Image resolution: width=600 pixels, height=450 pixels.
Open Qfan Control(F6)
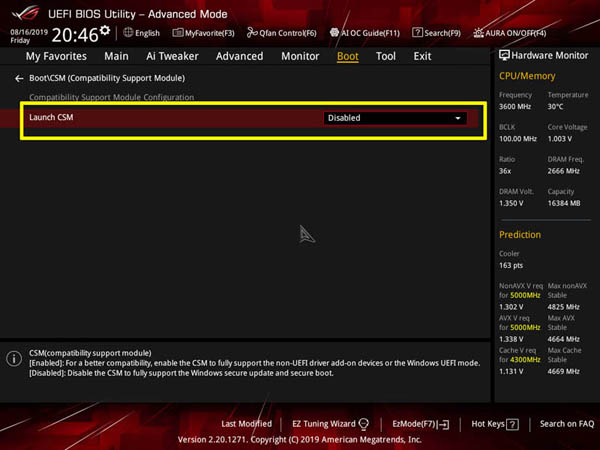282,33
